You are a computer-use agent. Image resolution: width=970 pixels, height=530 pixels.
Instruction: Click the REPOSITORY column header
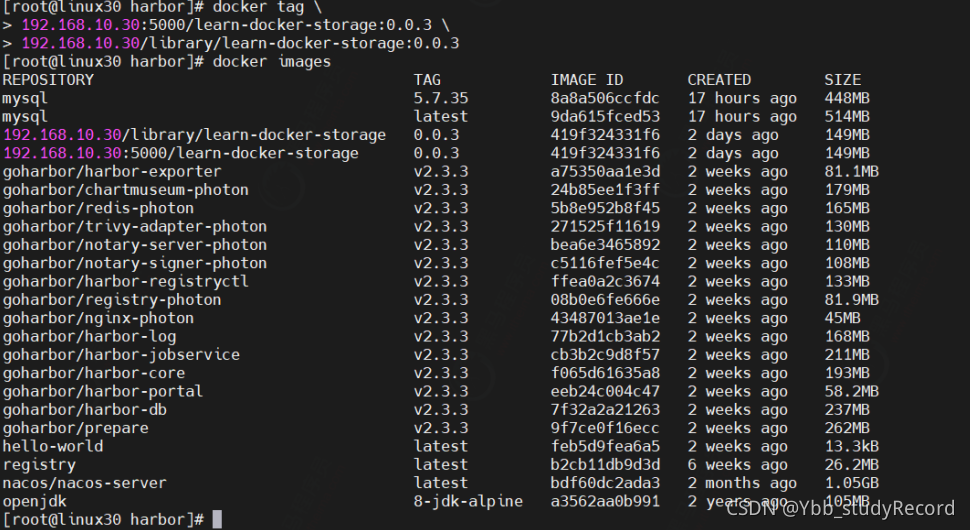point(48,80)
